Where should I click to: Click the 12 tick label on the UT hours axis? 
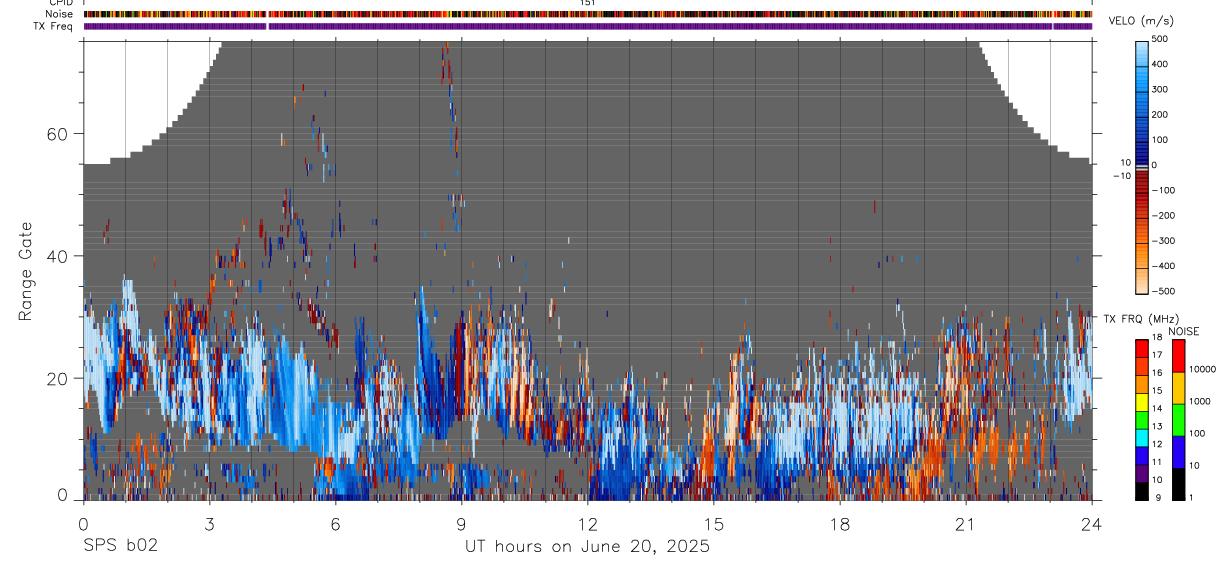tap(587, 523)
